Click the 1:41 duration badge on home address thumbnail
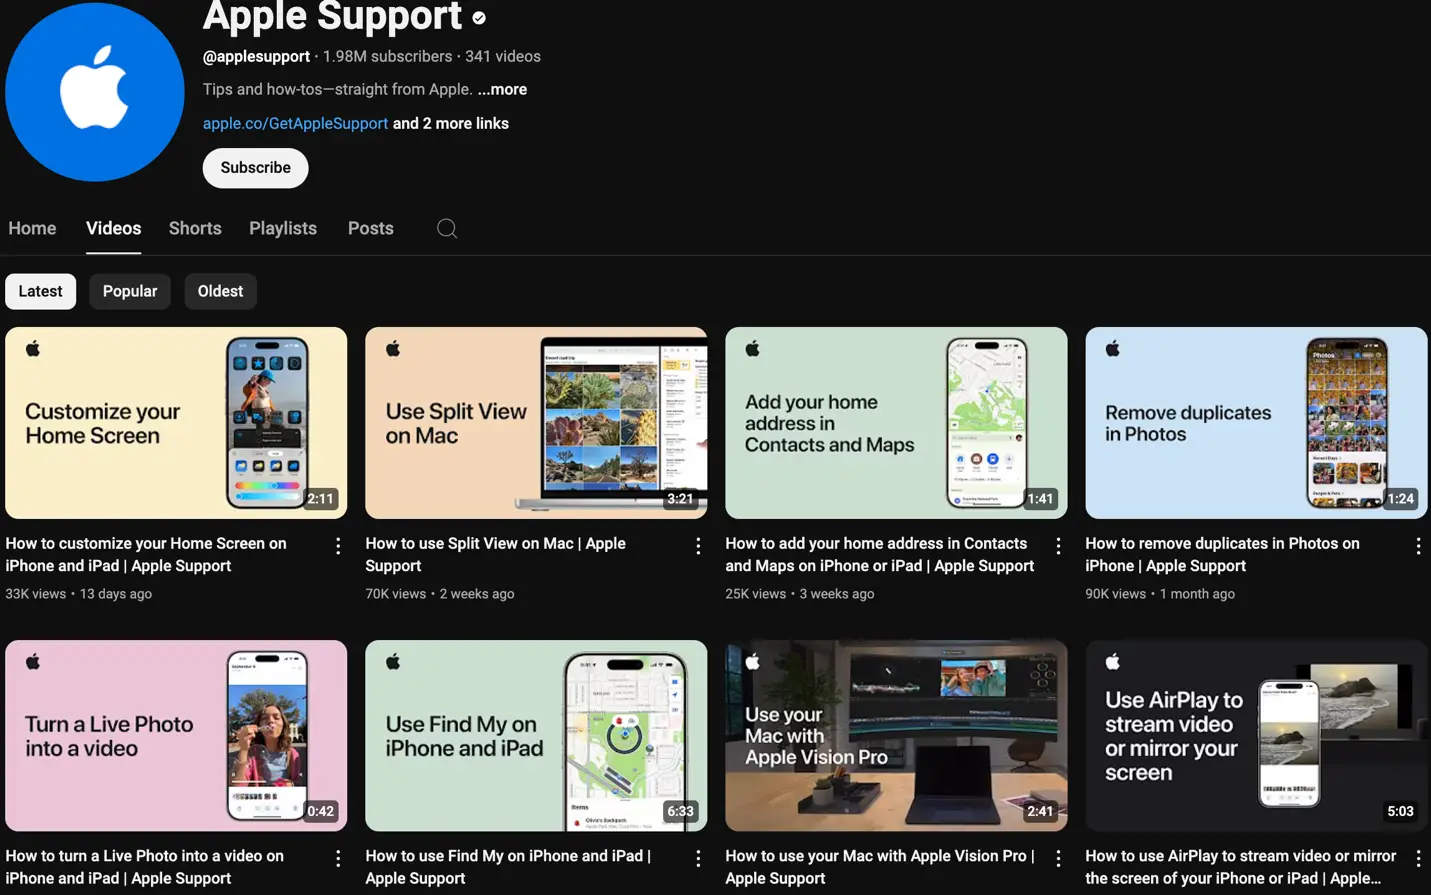This screenshot has height=895, width=1431. tap(1040, 499)
